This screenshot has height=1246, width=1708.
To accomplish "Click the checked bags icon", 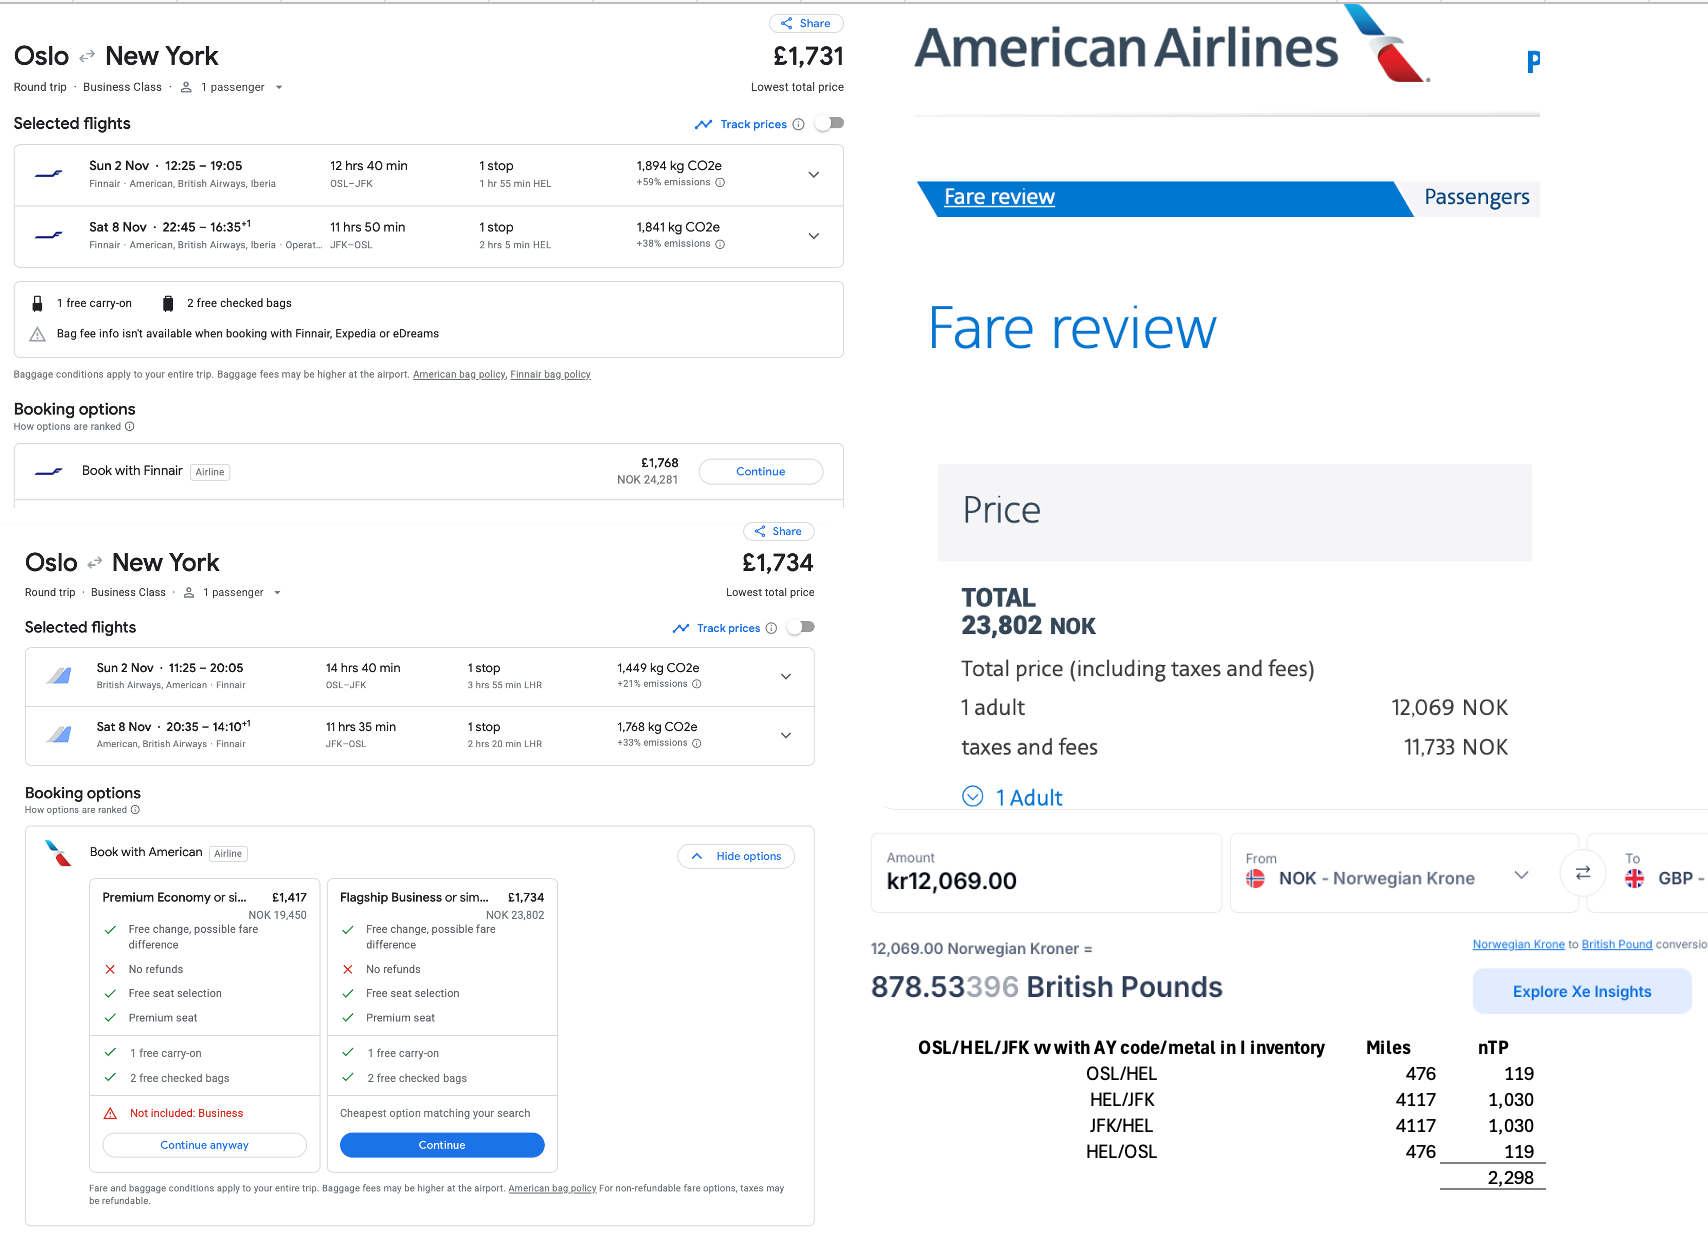I will pos(167,302).
